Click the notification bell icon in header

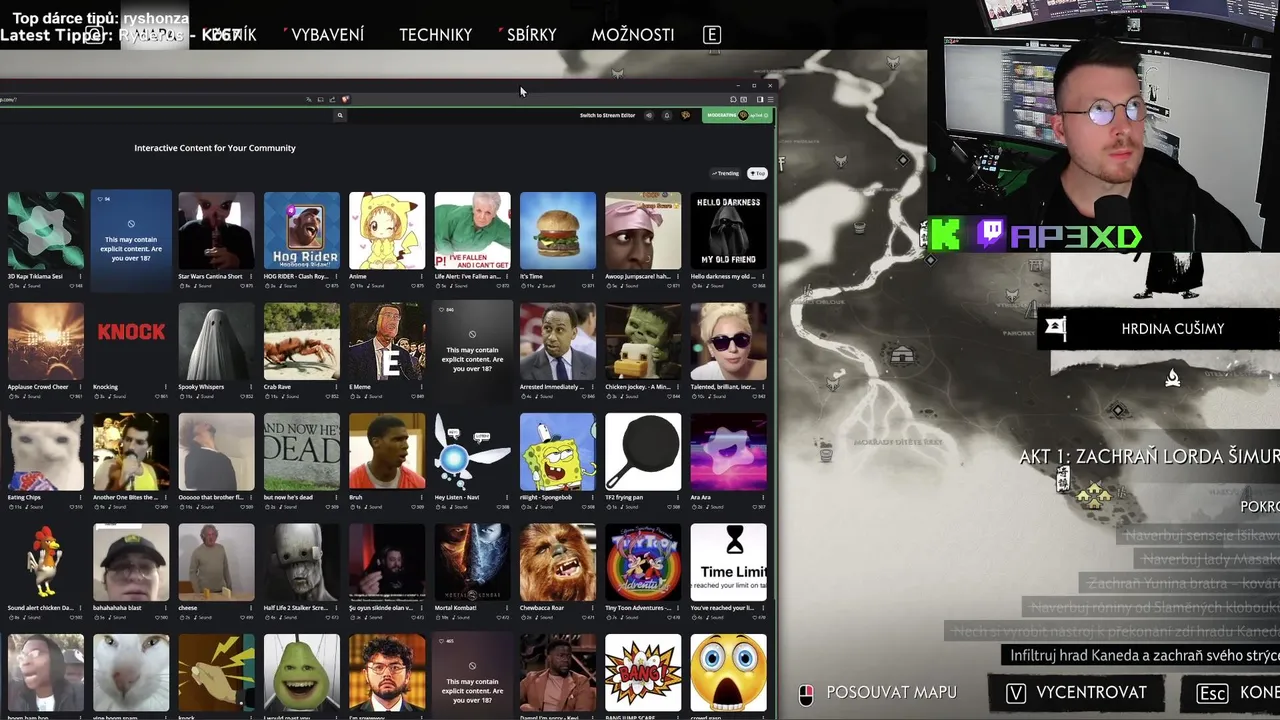667,115
